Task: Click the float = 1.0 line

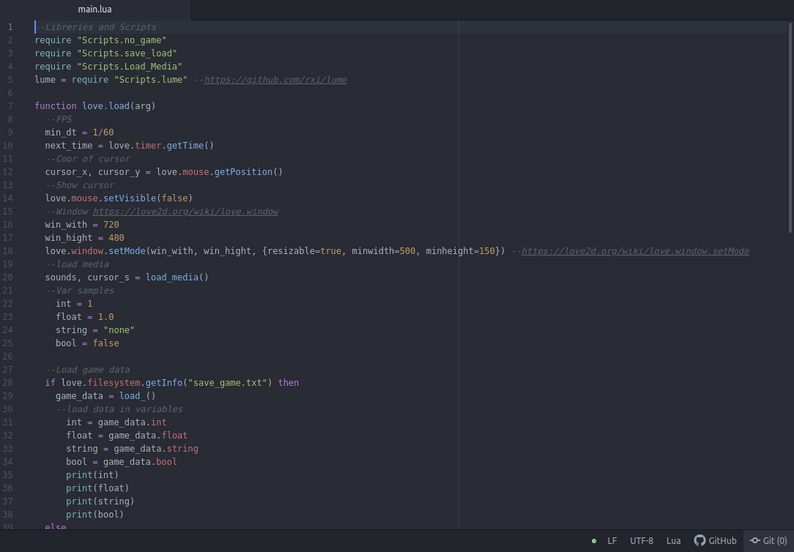Action: tap(85, 317)
